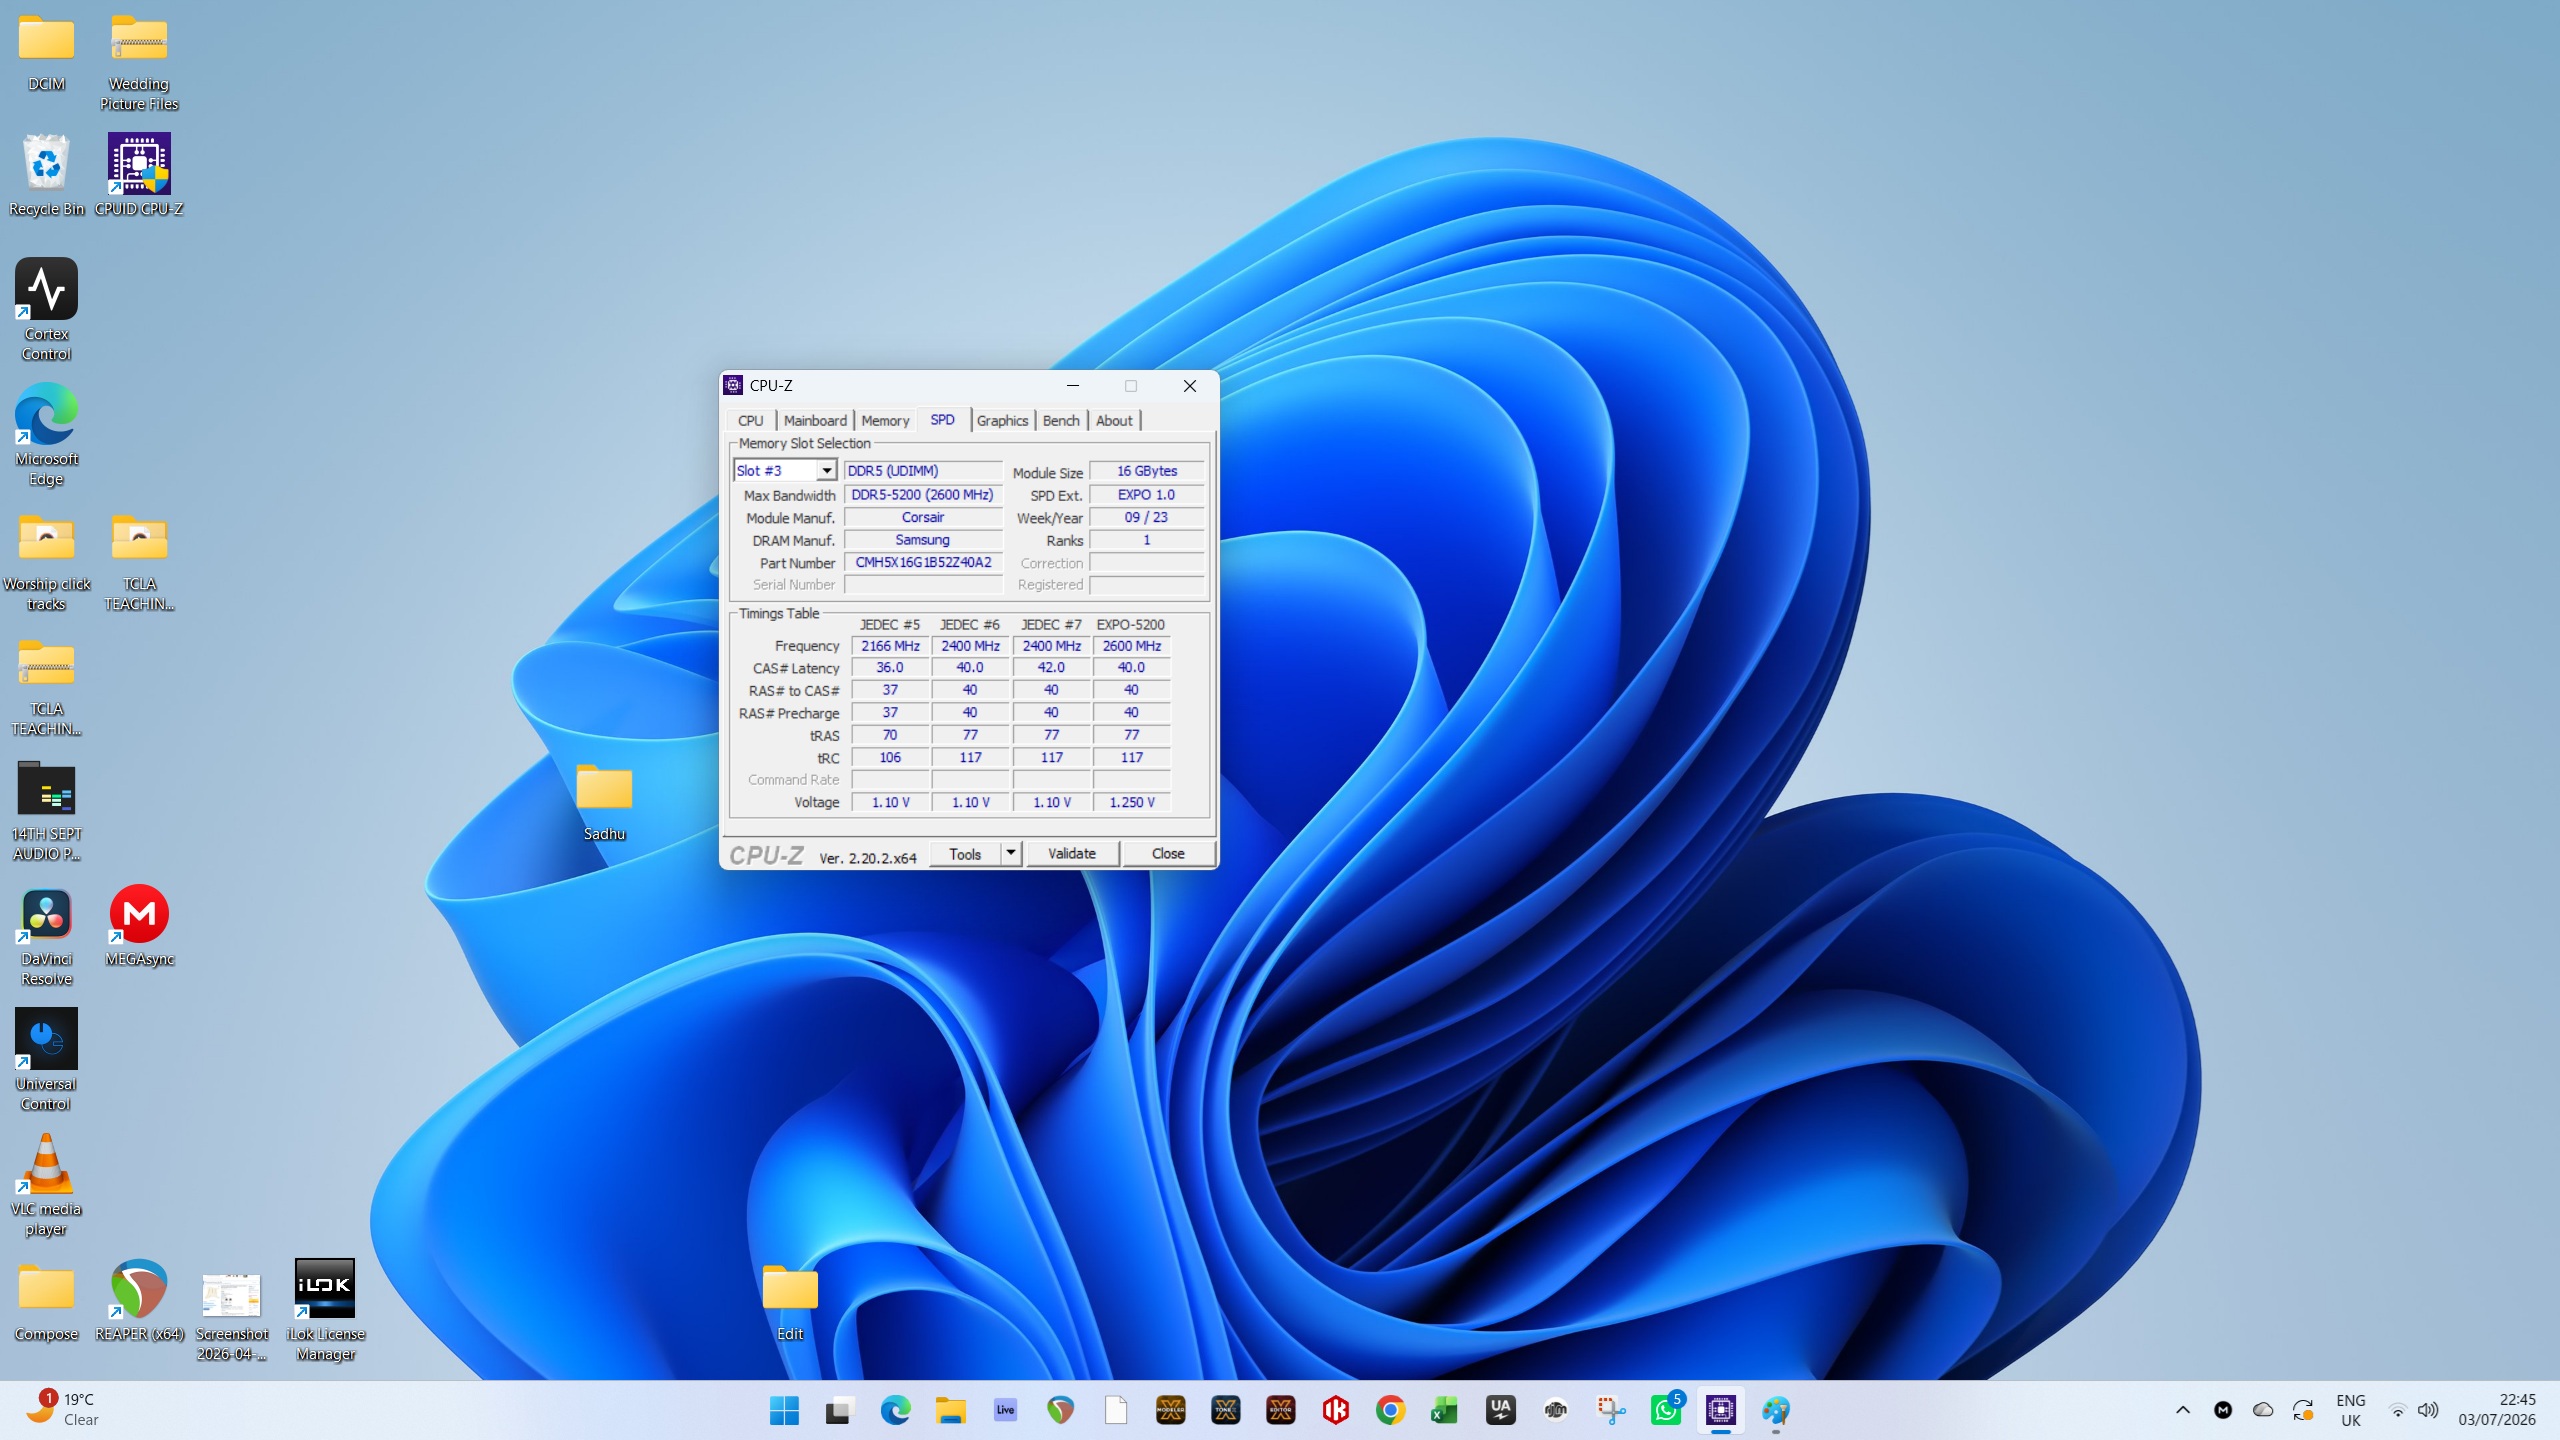Select the MEGAsync desktop shortcut
This screenshot has height=1440, width=2560.
click(x=139, y=925)
